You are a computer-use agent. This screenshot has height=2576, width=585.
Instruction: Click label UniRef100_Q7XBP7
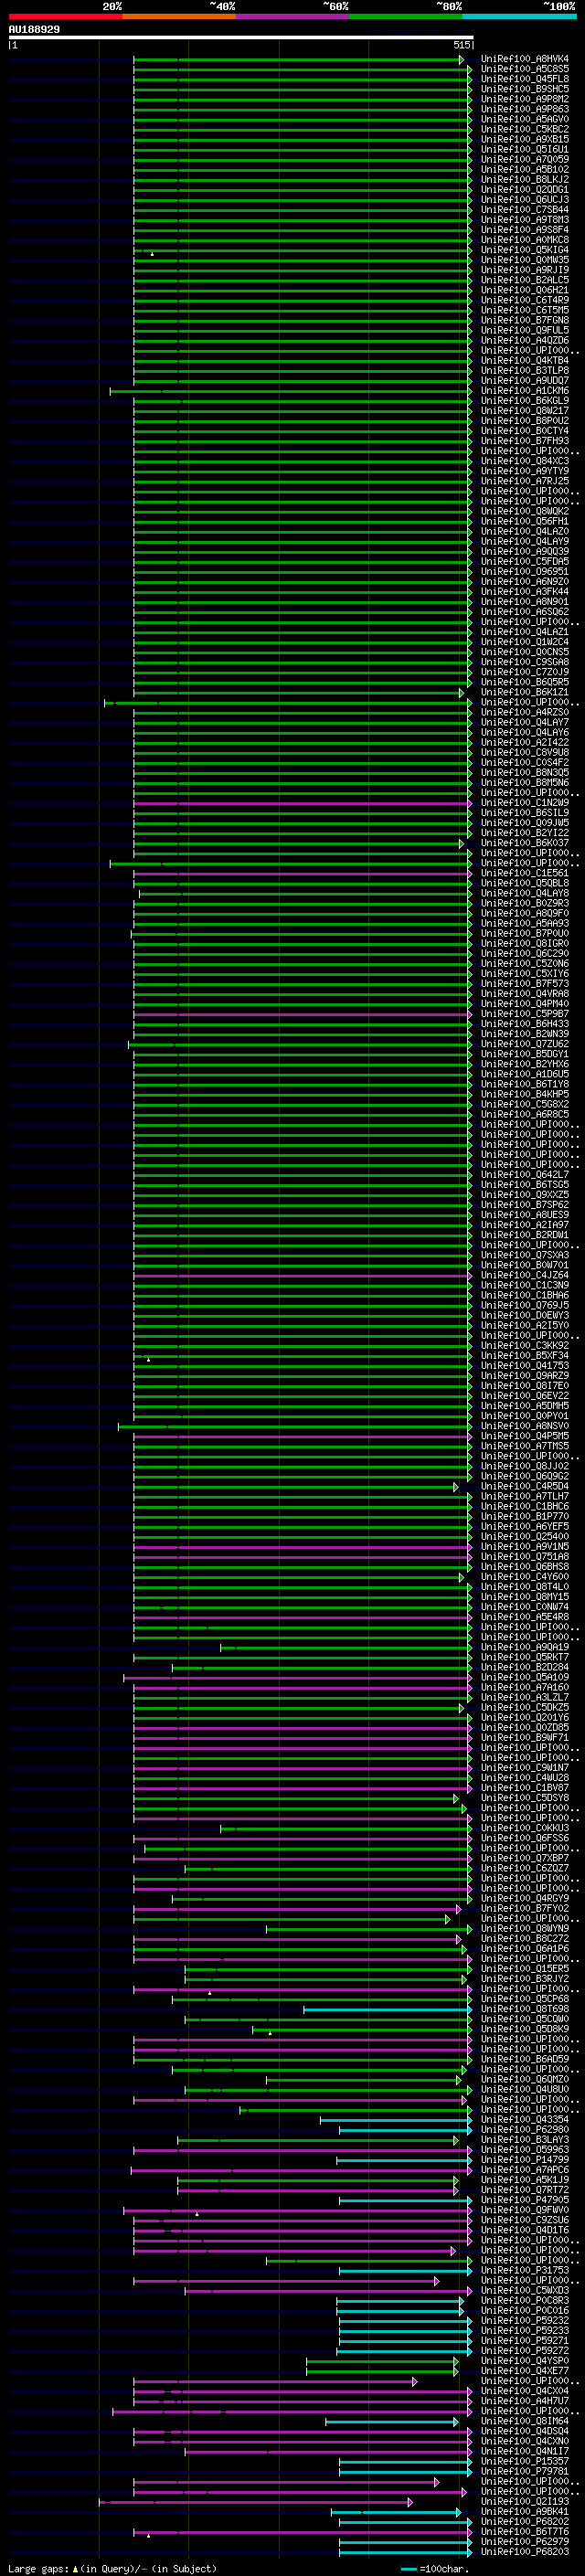[x=525, y=1858]
